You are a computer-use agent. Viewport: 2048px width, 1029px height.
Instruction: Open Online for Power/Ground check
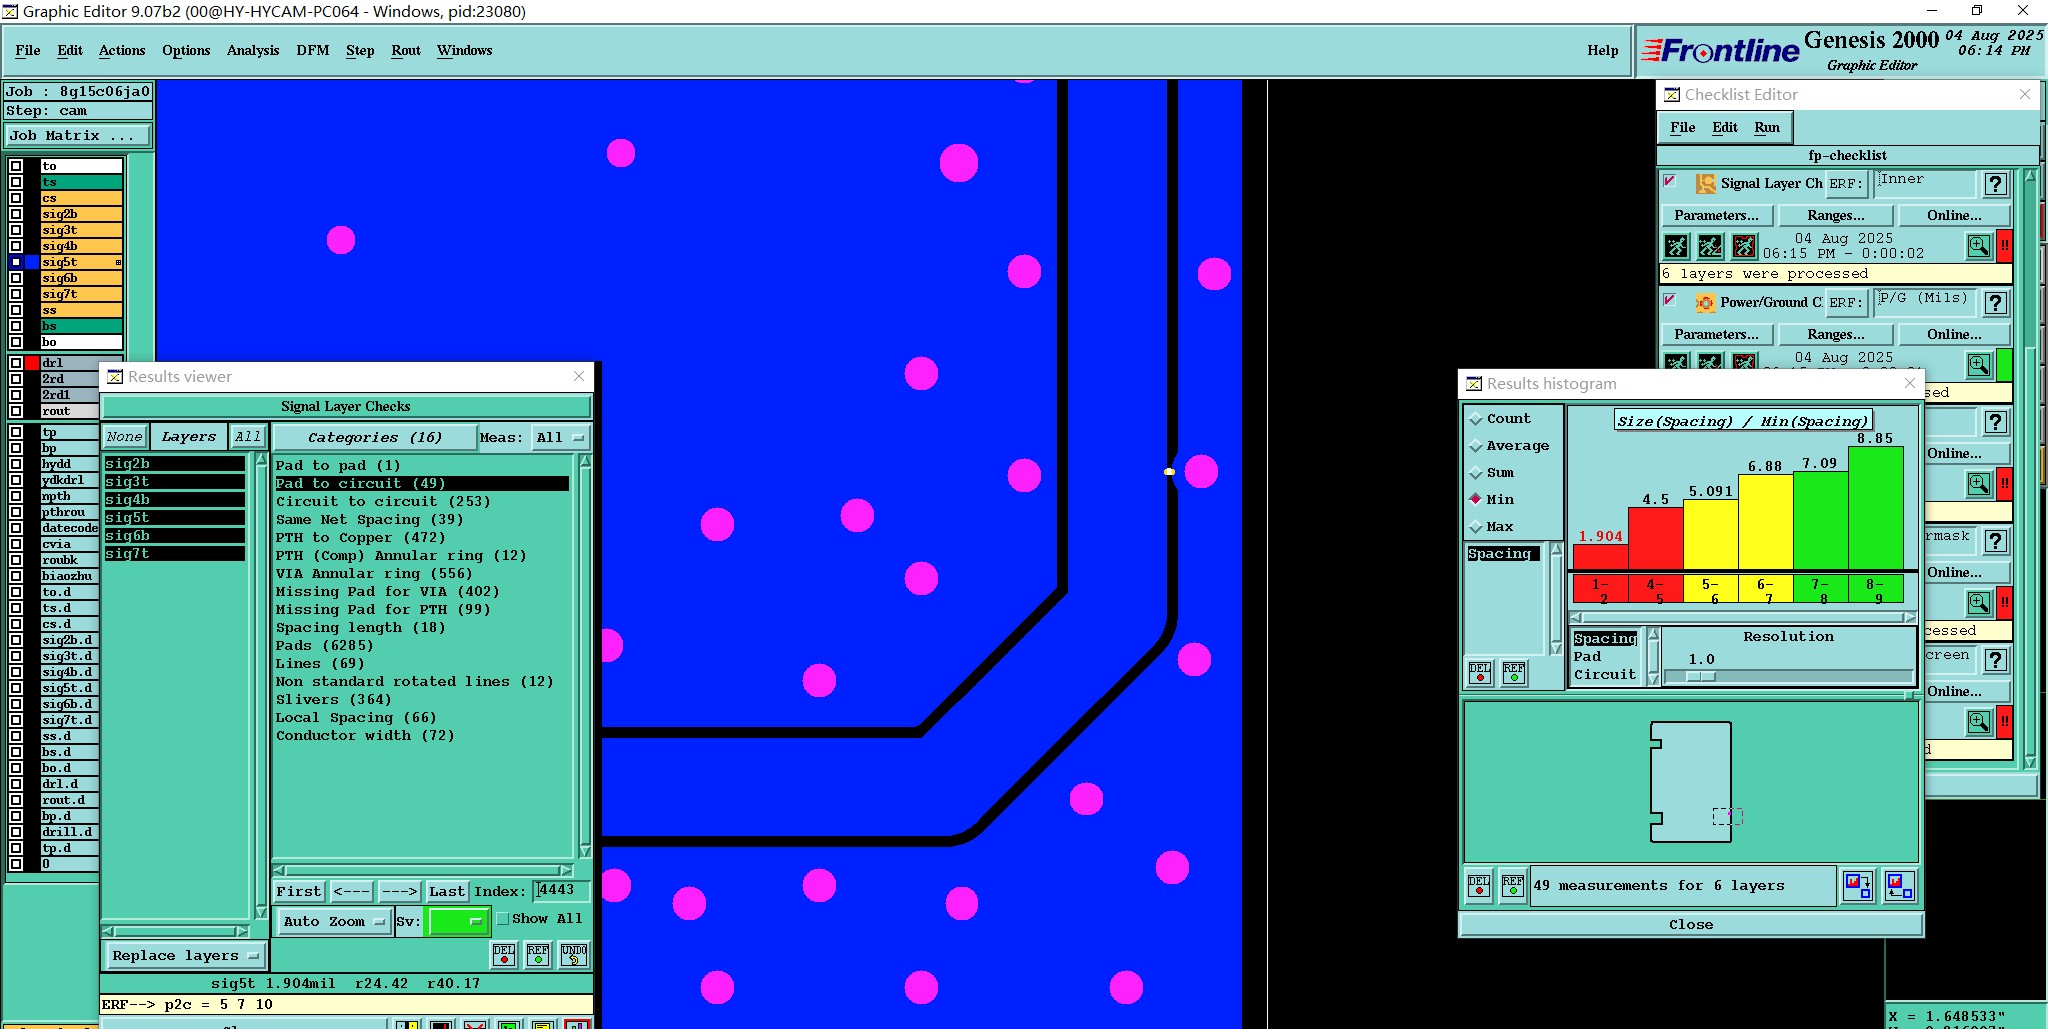[1955, 334]
